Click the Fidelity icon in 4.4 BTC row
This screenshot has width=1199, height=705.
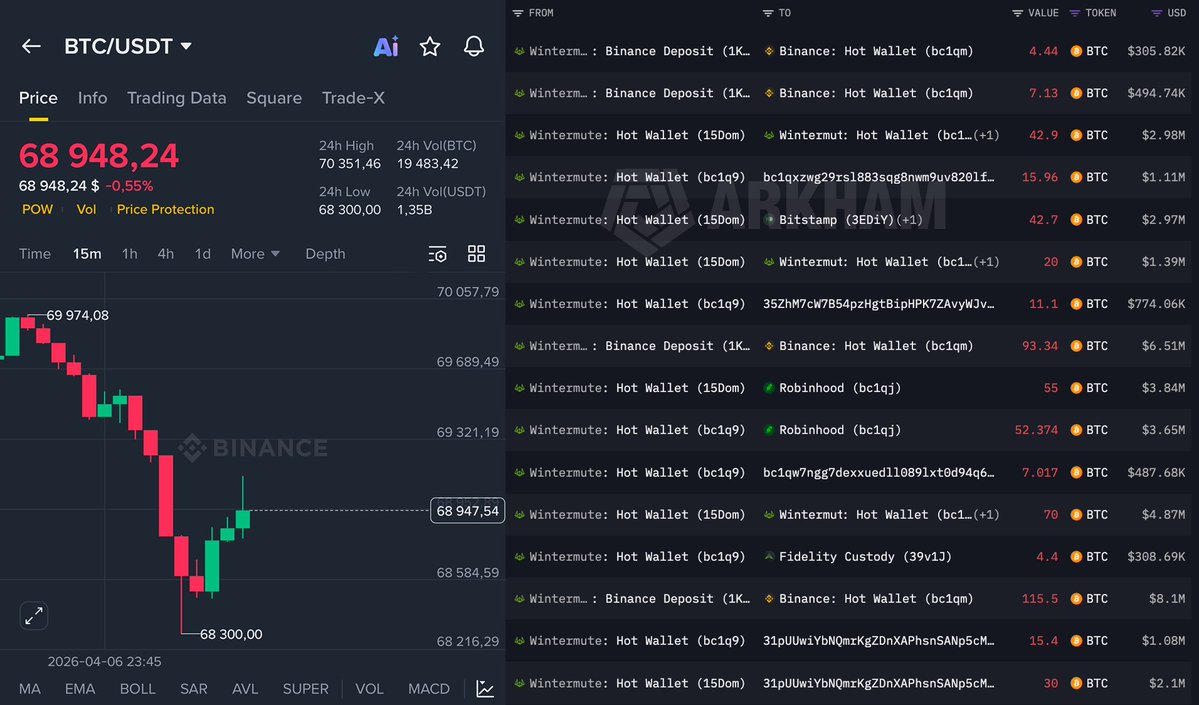coord(769,557)
